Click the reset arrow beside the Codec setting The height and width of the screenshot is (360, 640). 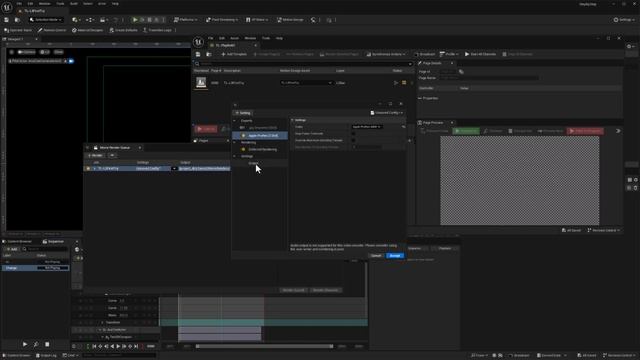tap(404, 127)
